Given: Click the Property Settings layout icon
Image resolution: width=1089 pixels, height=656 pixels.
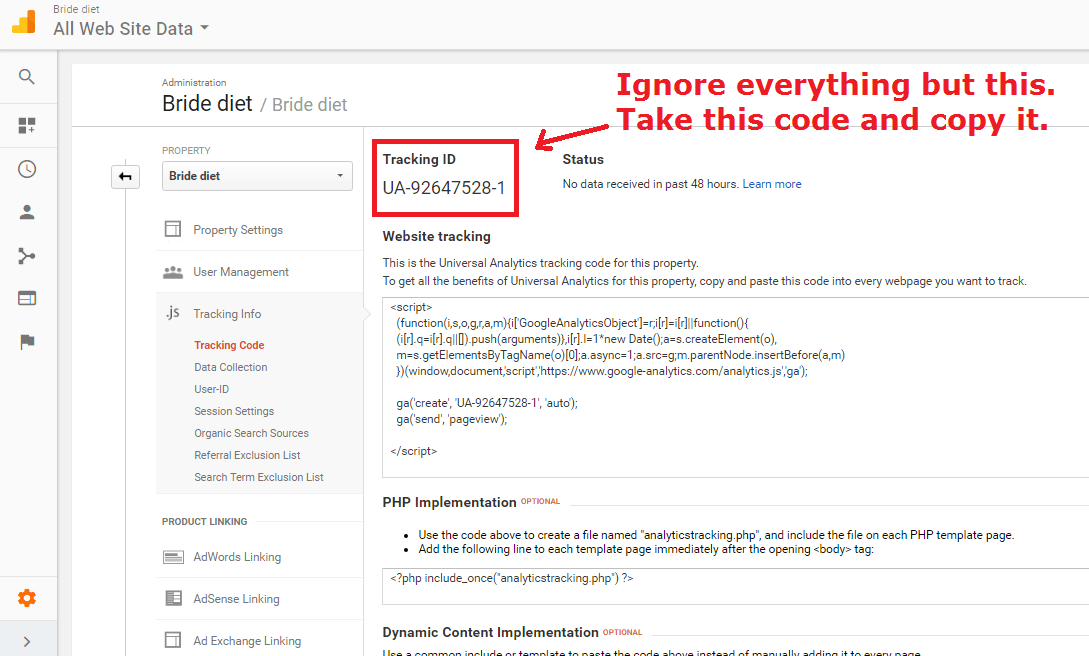Looking at the screenshot, I should (172, 229).
